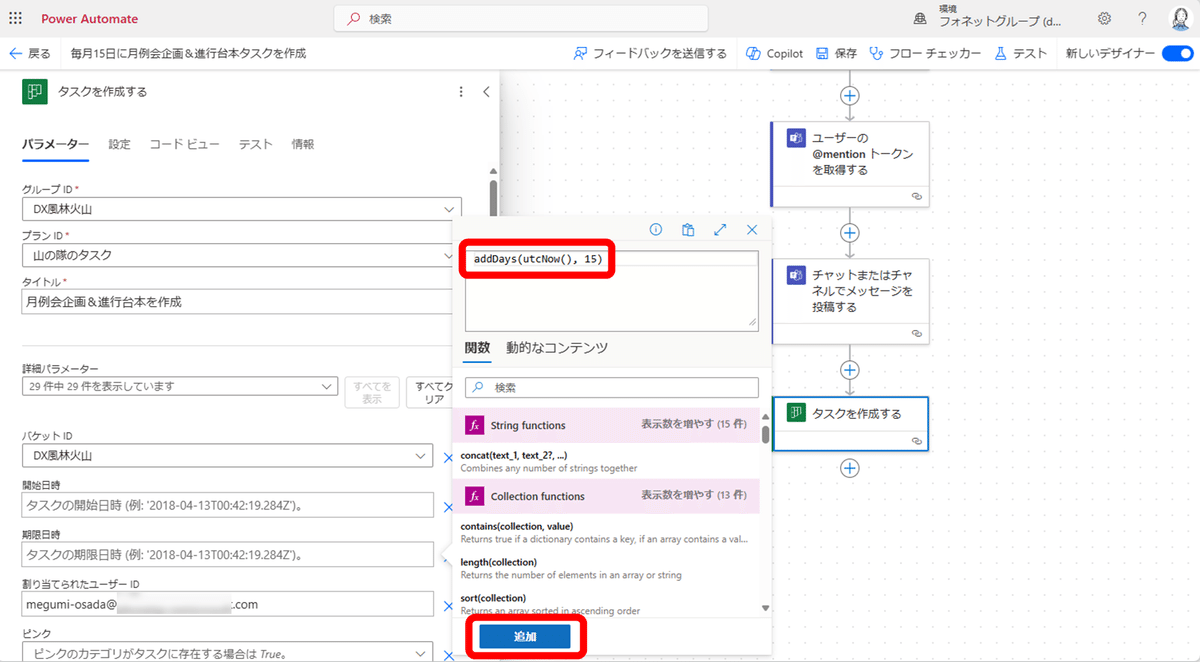Click the function 検索 box
The image size is (1200, 662).
(611, 387)
